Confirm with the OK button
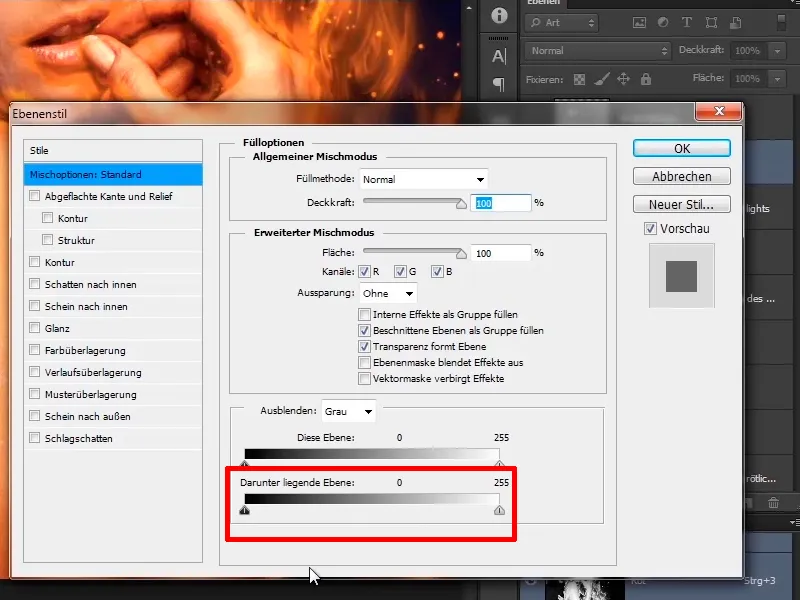This screenshot has width=800, height=600. point(682,148)
